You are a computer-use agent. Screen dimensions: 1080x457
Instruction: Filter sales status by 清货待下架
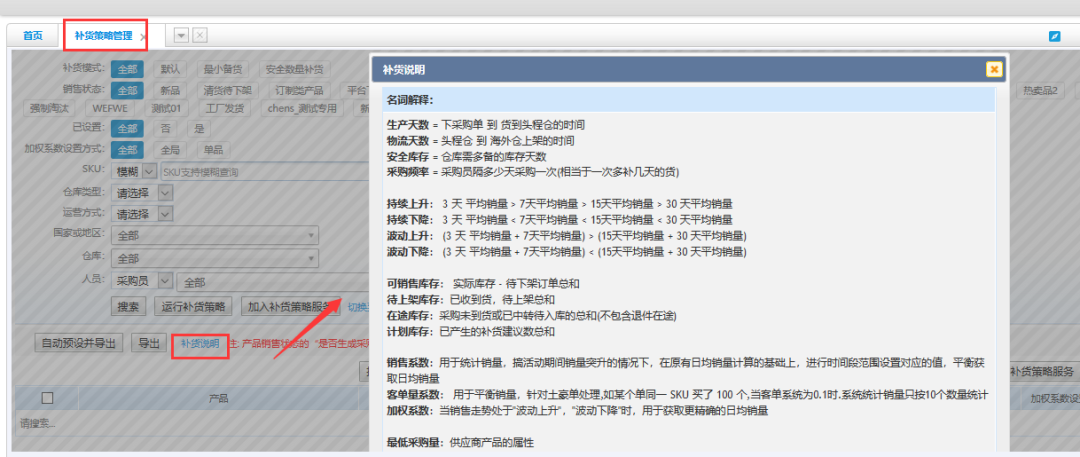pyautogui.click(x=227, y=90)
